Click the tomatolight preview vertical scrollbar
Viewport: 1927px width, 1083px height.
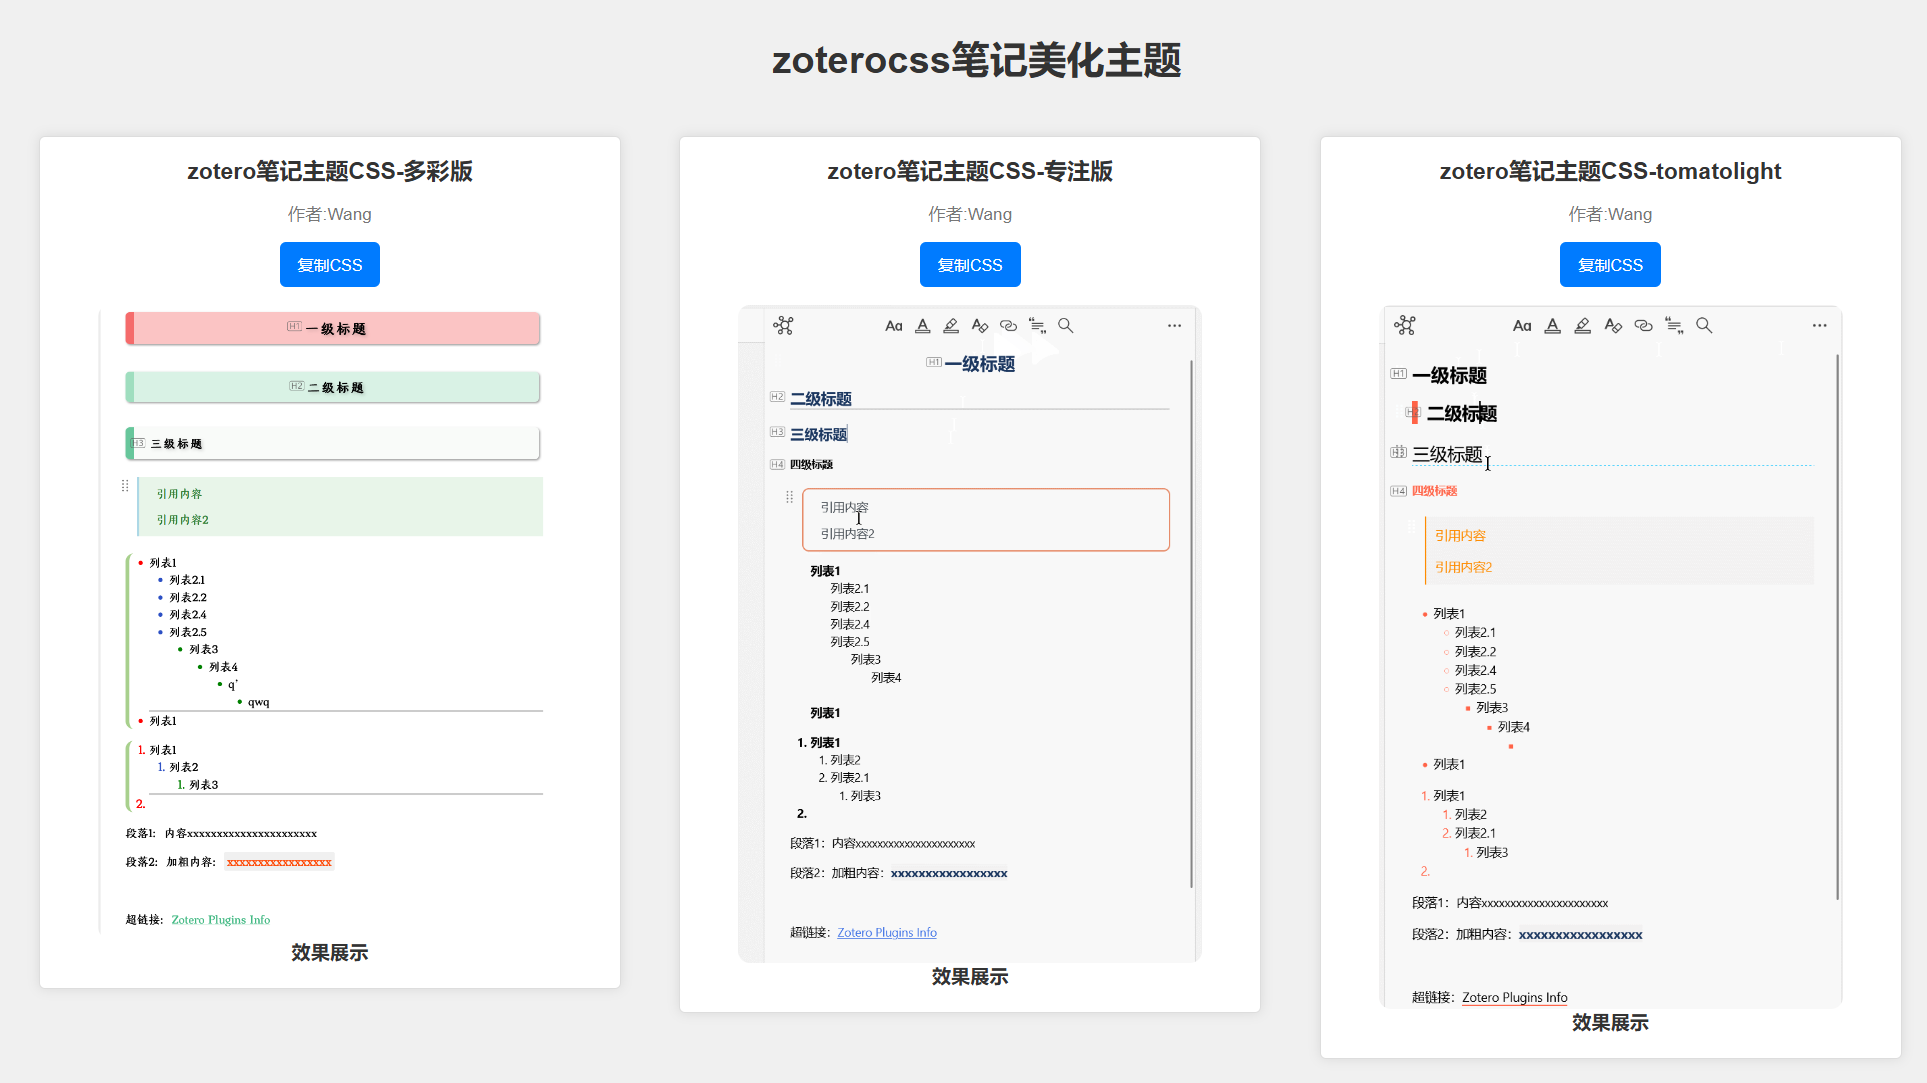1837,627
